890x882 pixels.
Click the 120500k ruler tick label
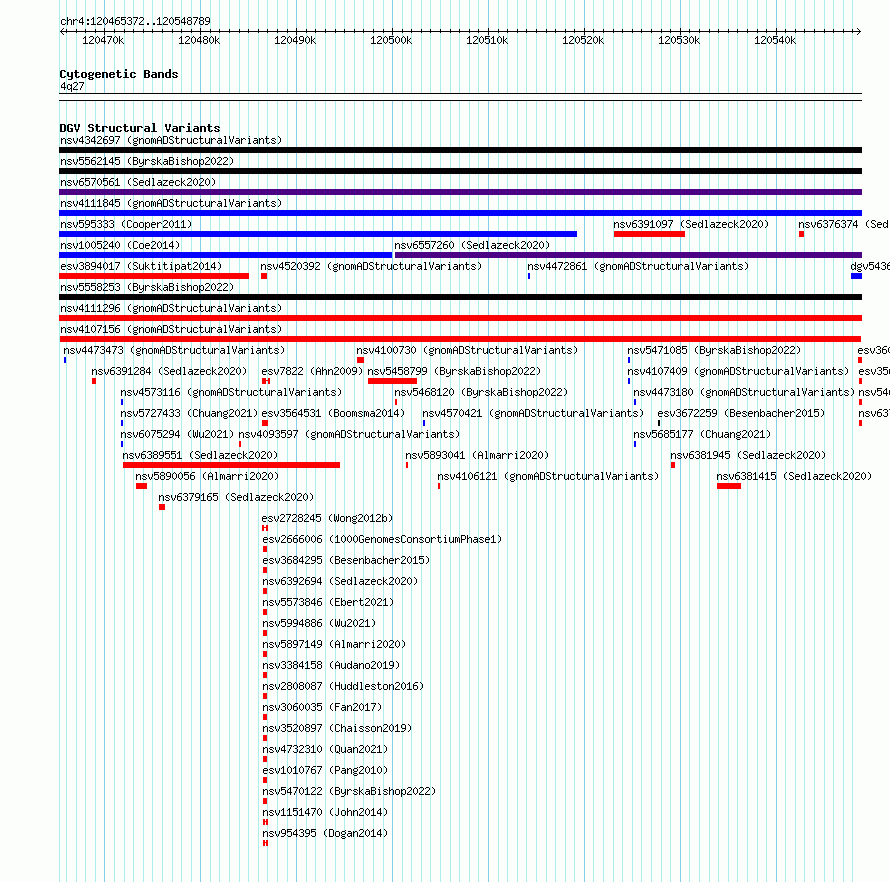(391, 40)
